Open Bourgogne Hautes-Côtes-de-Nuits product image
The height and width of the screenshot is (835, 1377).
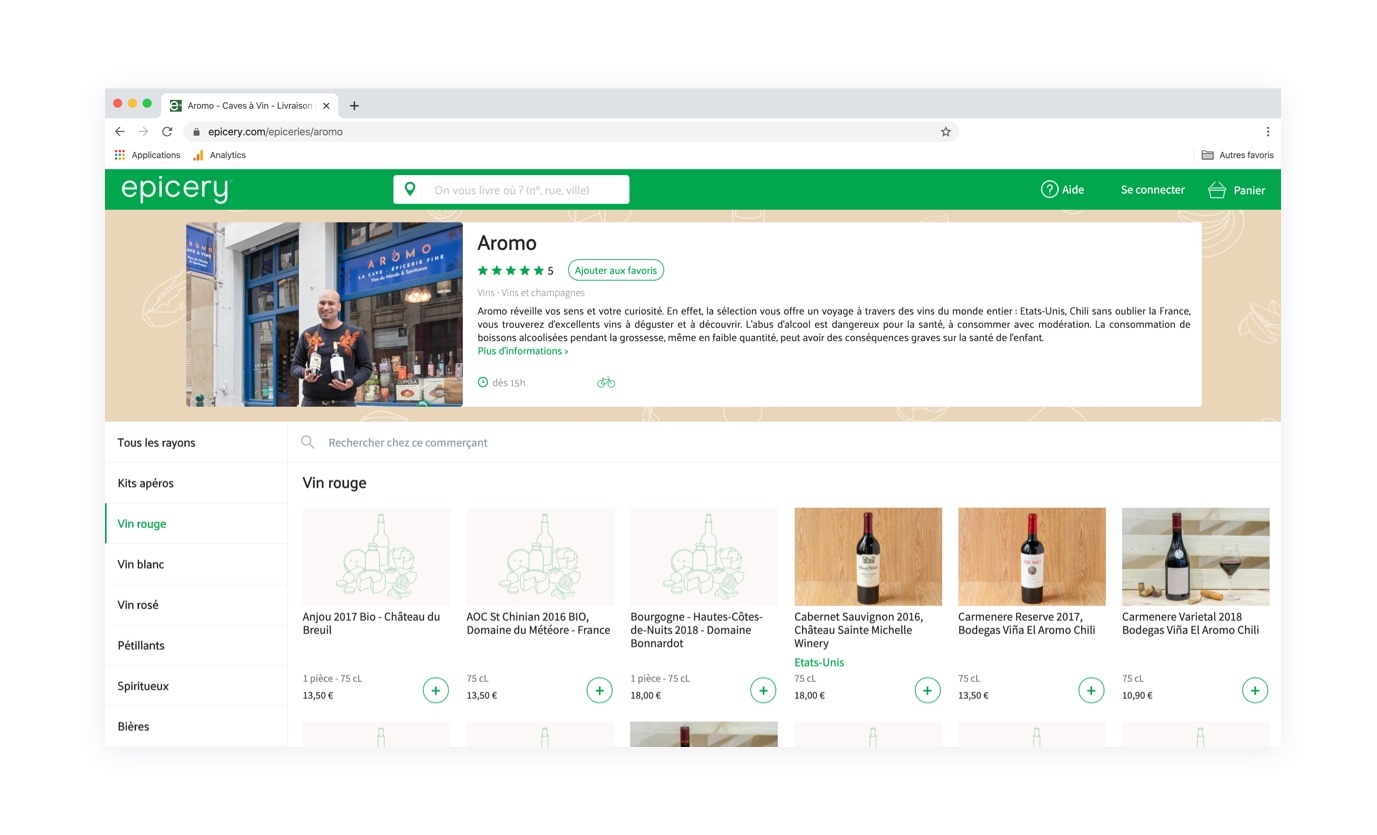(x=704, y=556)
